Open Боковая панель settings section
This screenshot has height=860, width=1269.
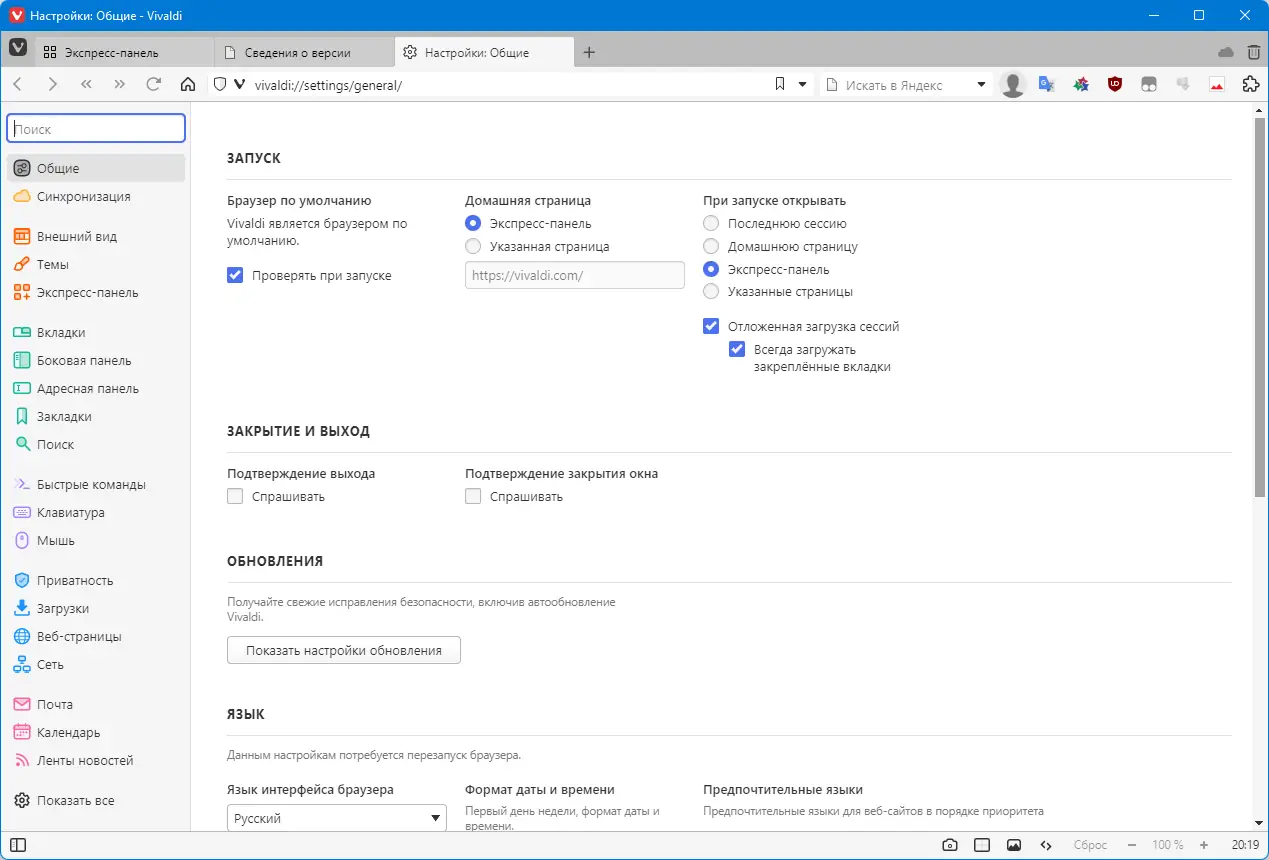pyautogui.click(x=96, y=361)
